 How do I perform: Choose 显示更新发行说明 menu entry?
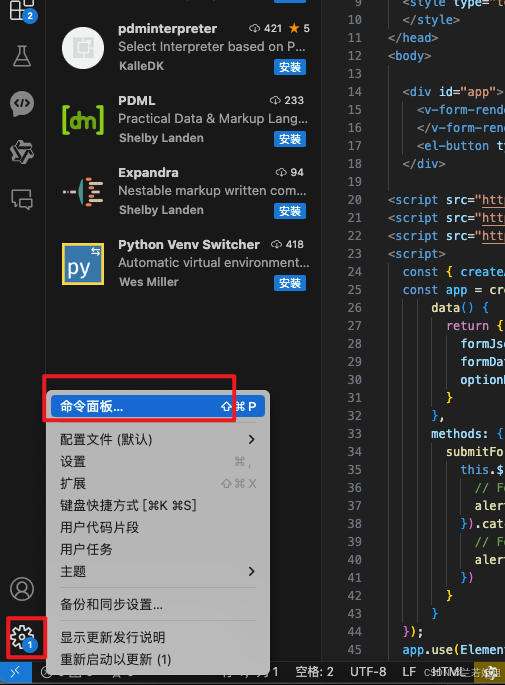click(x=158, y=637)
